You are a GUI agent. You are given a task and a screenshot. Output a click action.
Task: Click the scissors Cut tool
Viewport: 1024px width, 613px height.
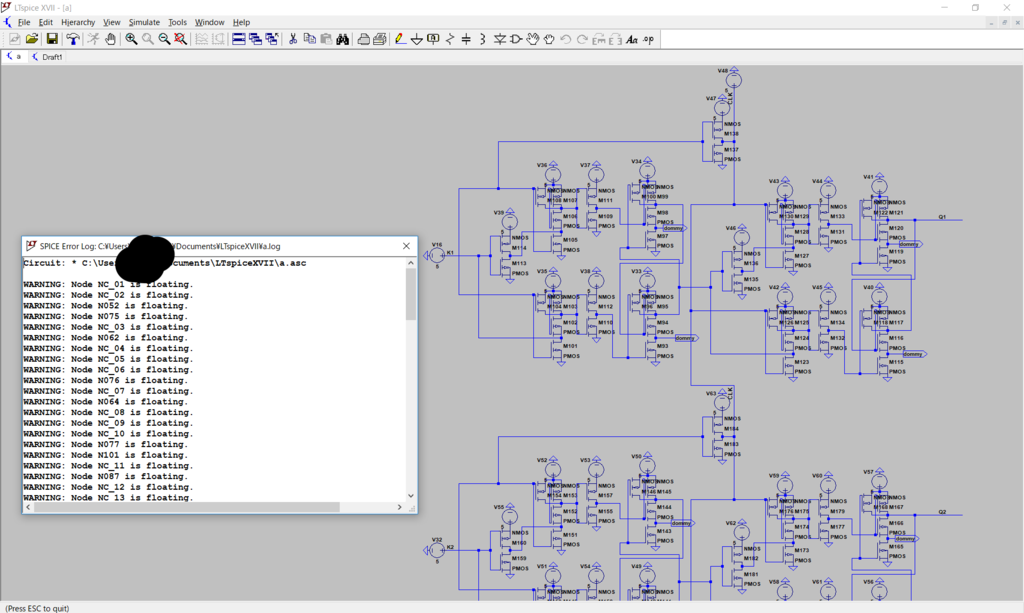point(293,39)
